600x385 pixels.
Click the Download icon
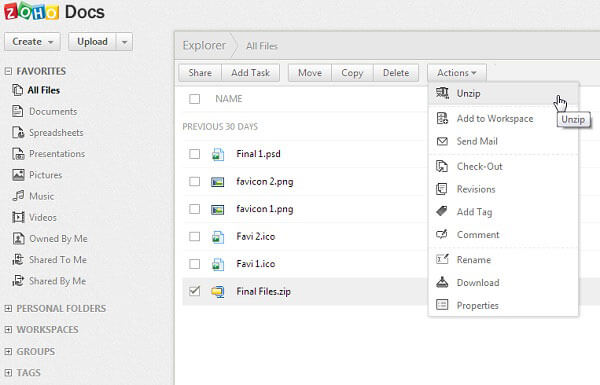tap(442, 282)
